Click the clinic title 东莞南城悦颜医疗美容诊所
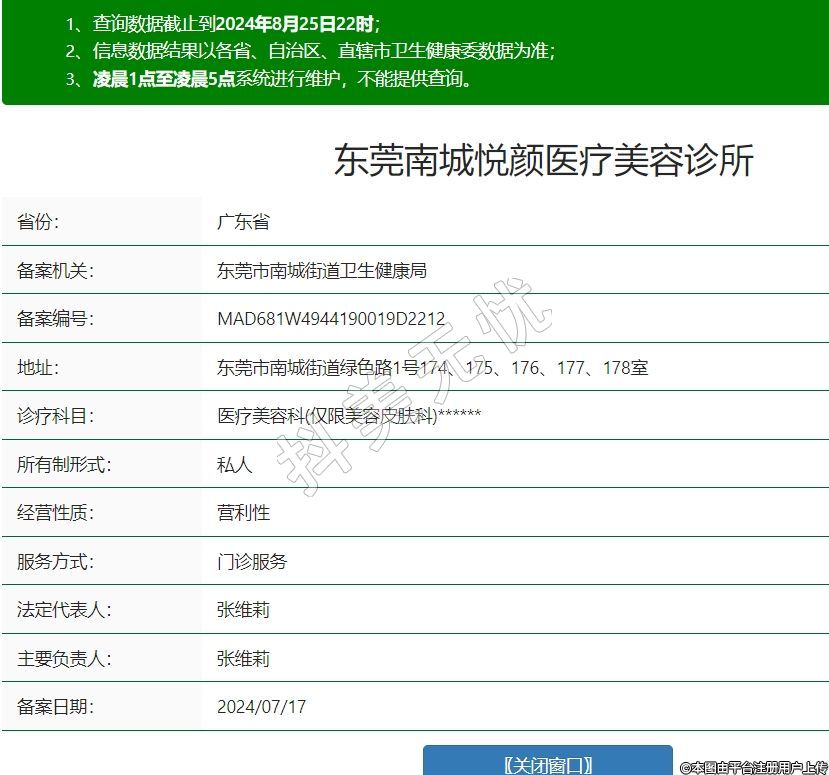This screenshot has height=775, width=829. (x=543, y=161)
